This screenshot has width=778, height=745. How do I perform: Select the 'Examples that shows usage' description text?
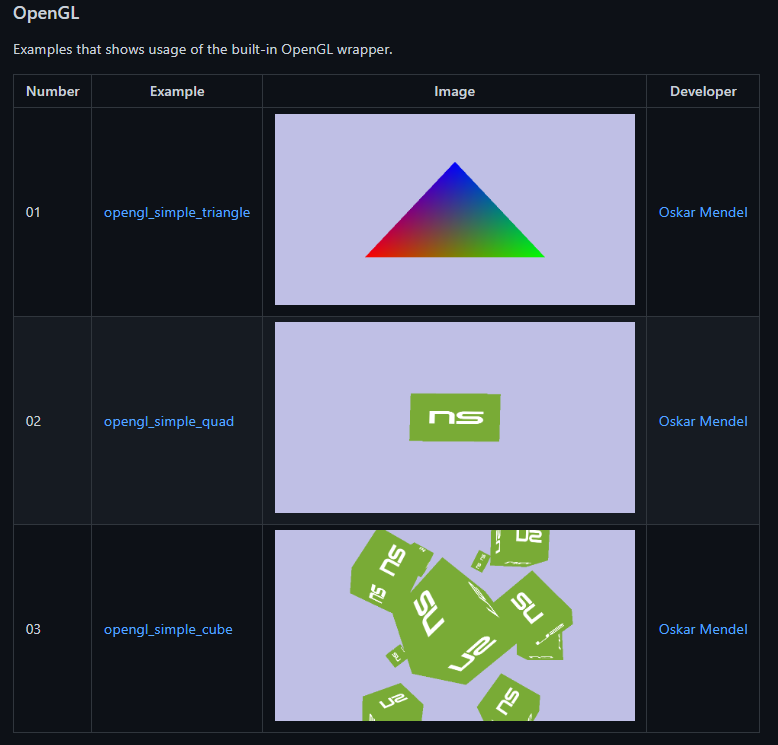tap(203, 50)
